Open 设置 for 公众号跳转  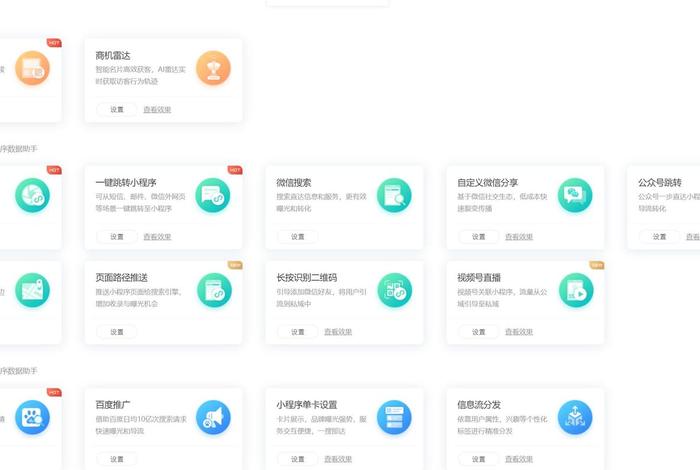659,237
